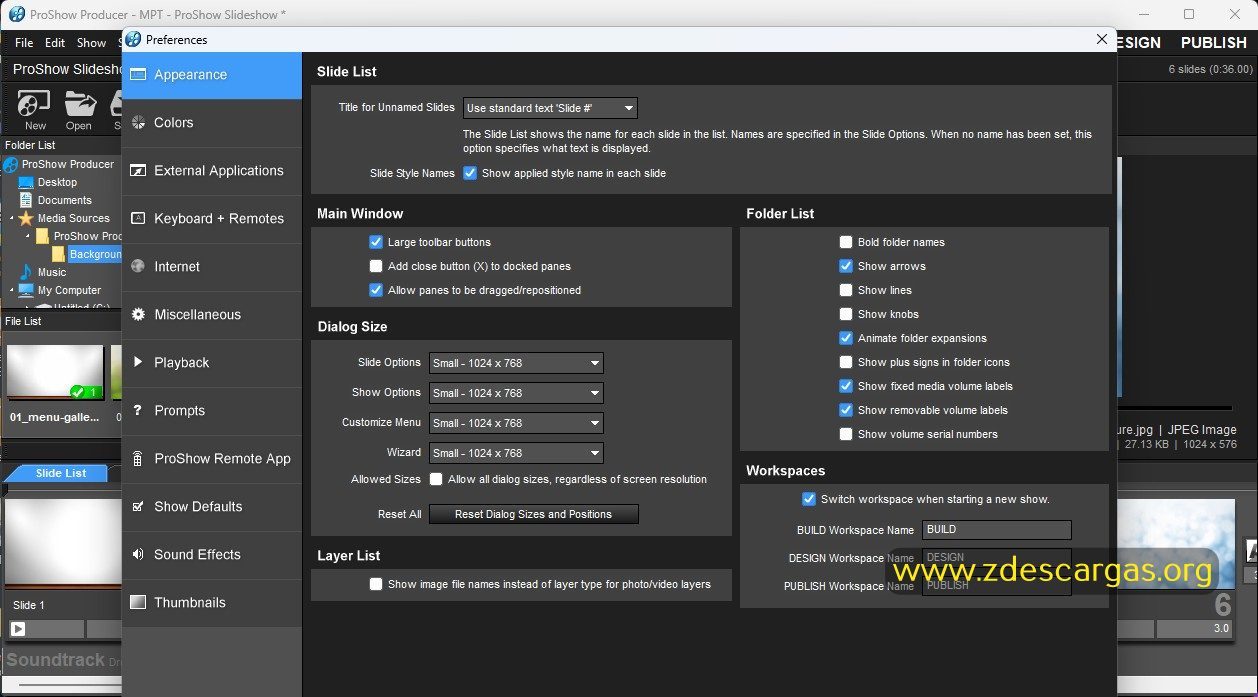Image resolution: width=1258 pixels, height=697 pixels.
Task: Open the Colors preferences category
Action: 212,123
